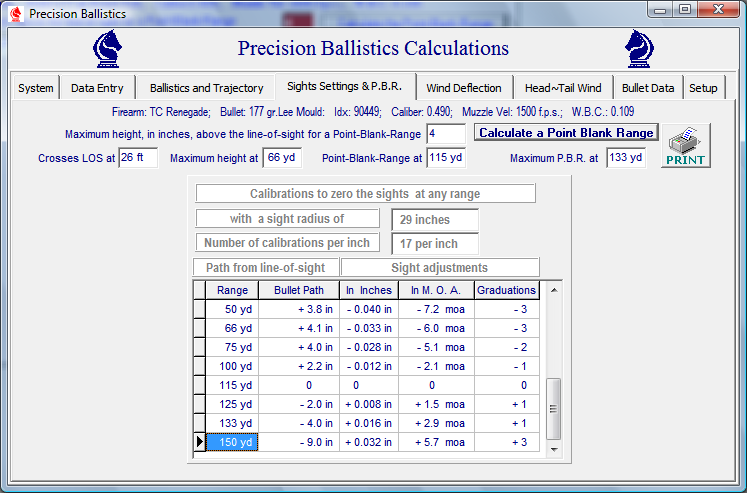Image resolution: width=747 pixels, height=493 pixels.
Task: Select the 150 yd row indicator arrow
Action: click(x=200, y=442)
